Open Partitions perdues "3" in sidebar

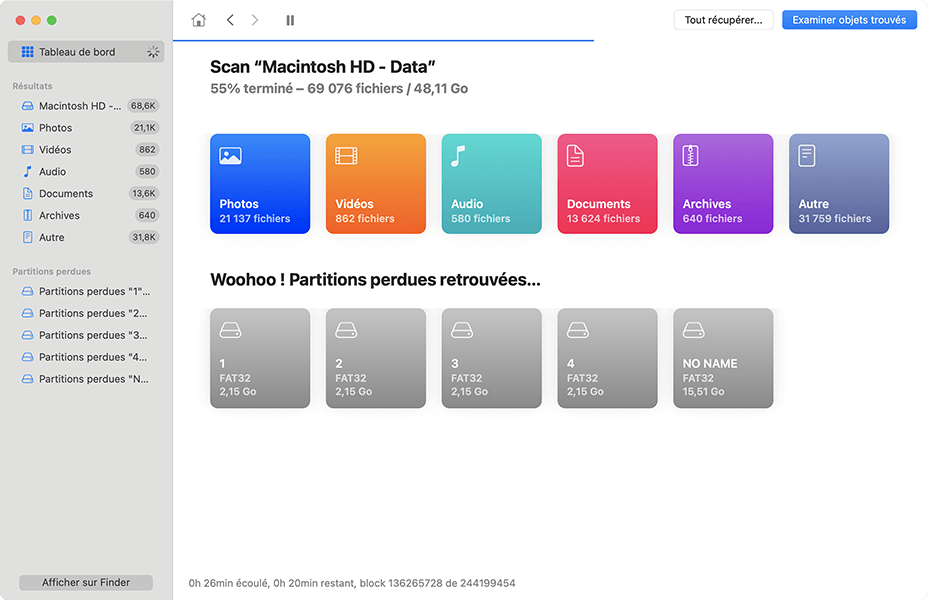click(86, 336)
